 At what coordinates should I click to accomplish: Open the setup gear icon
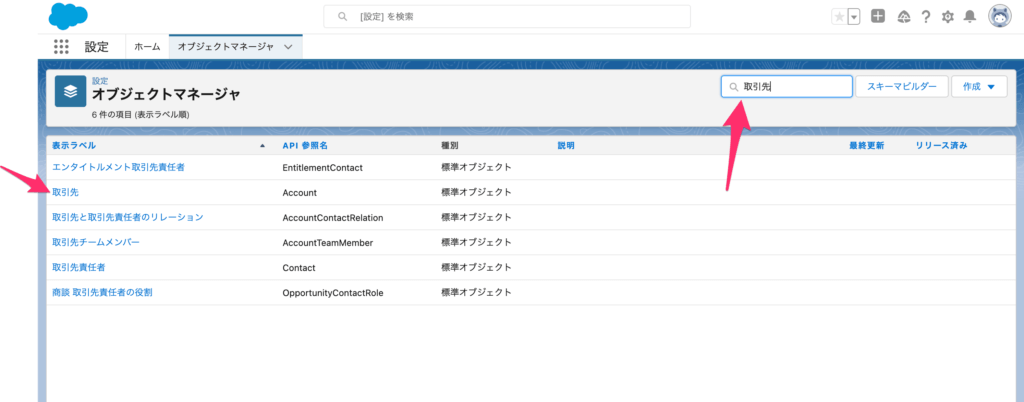948,16
